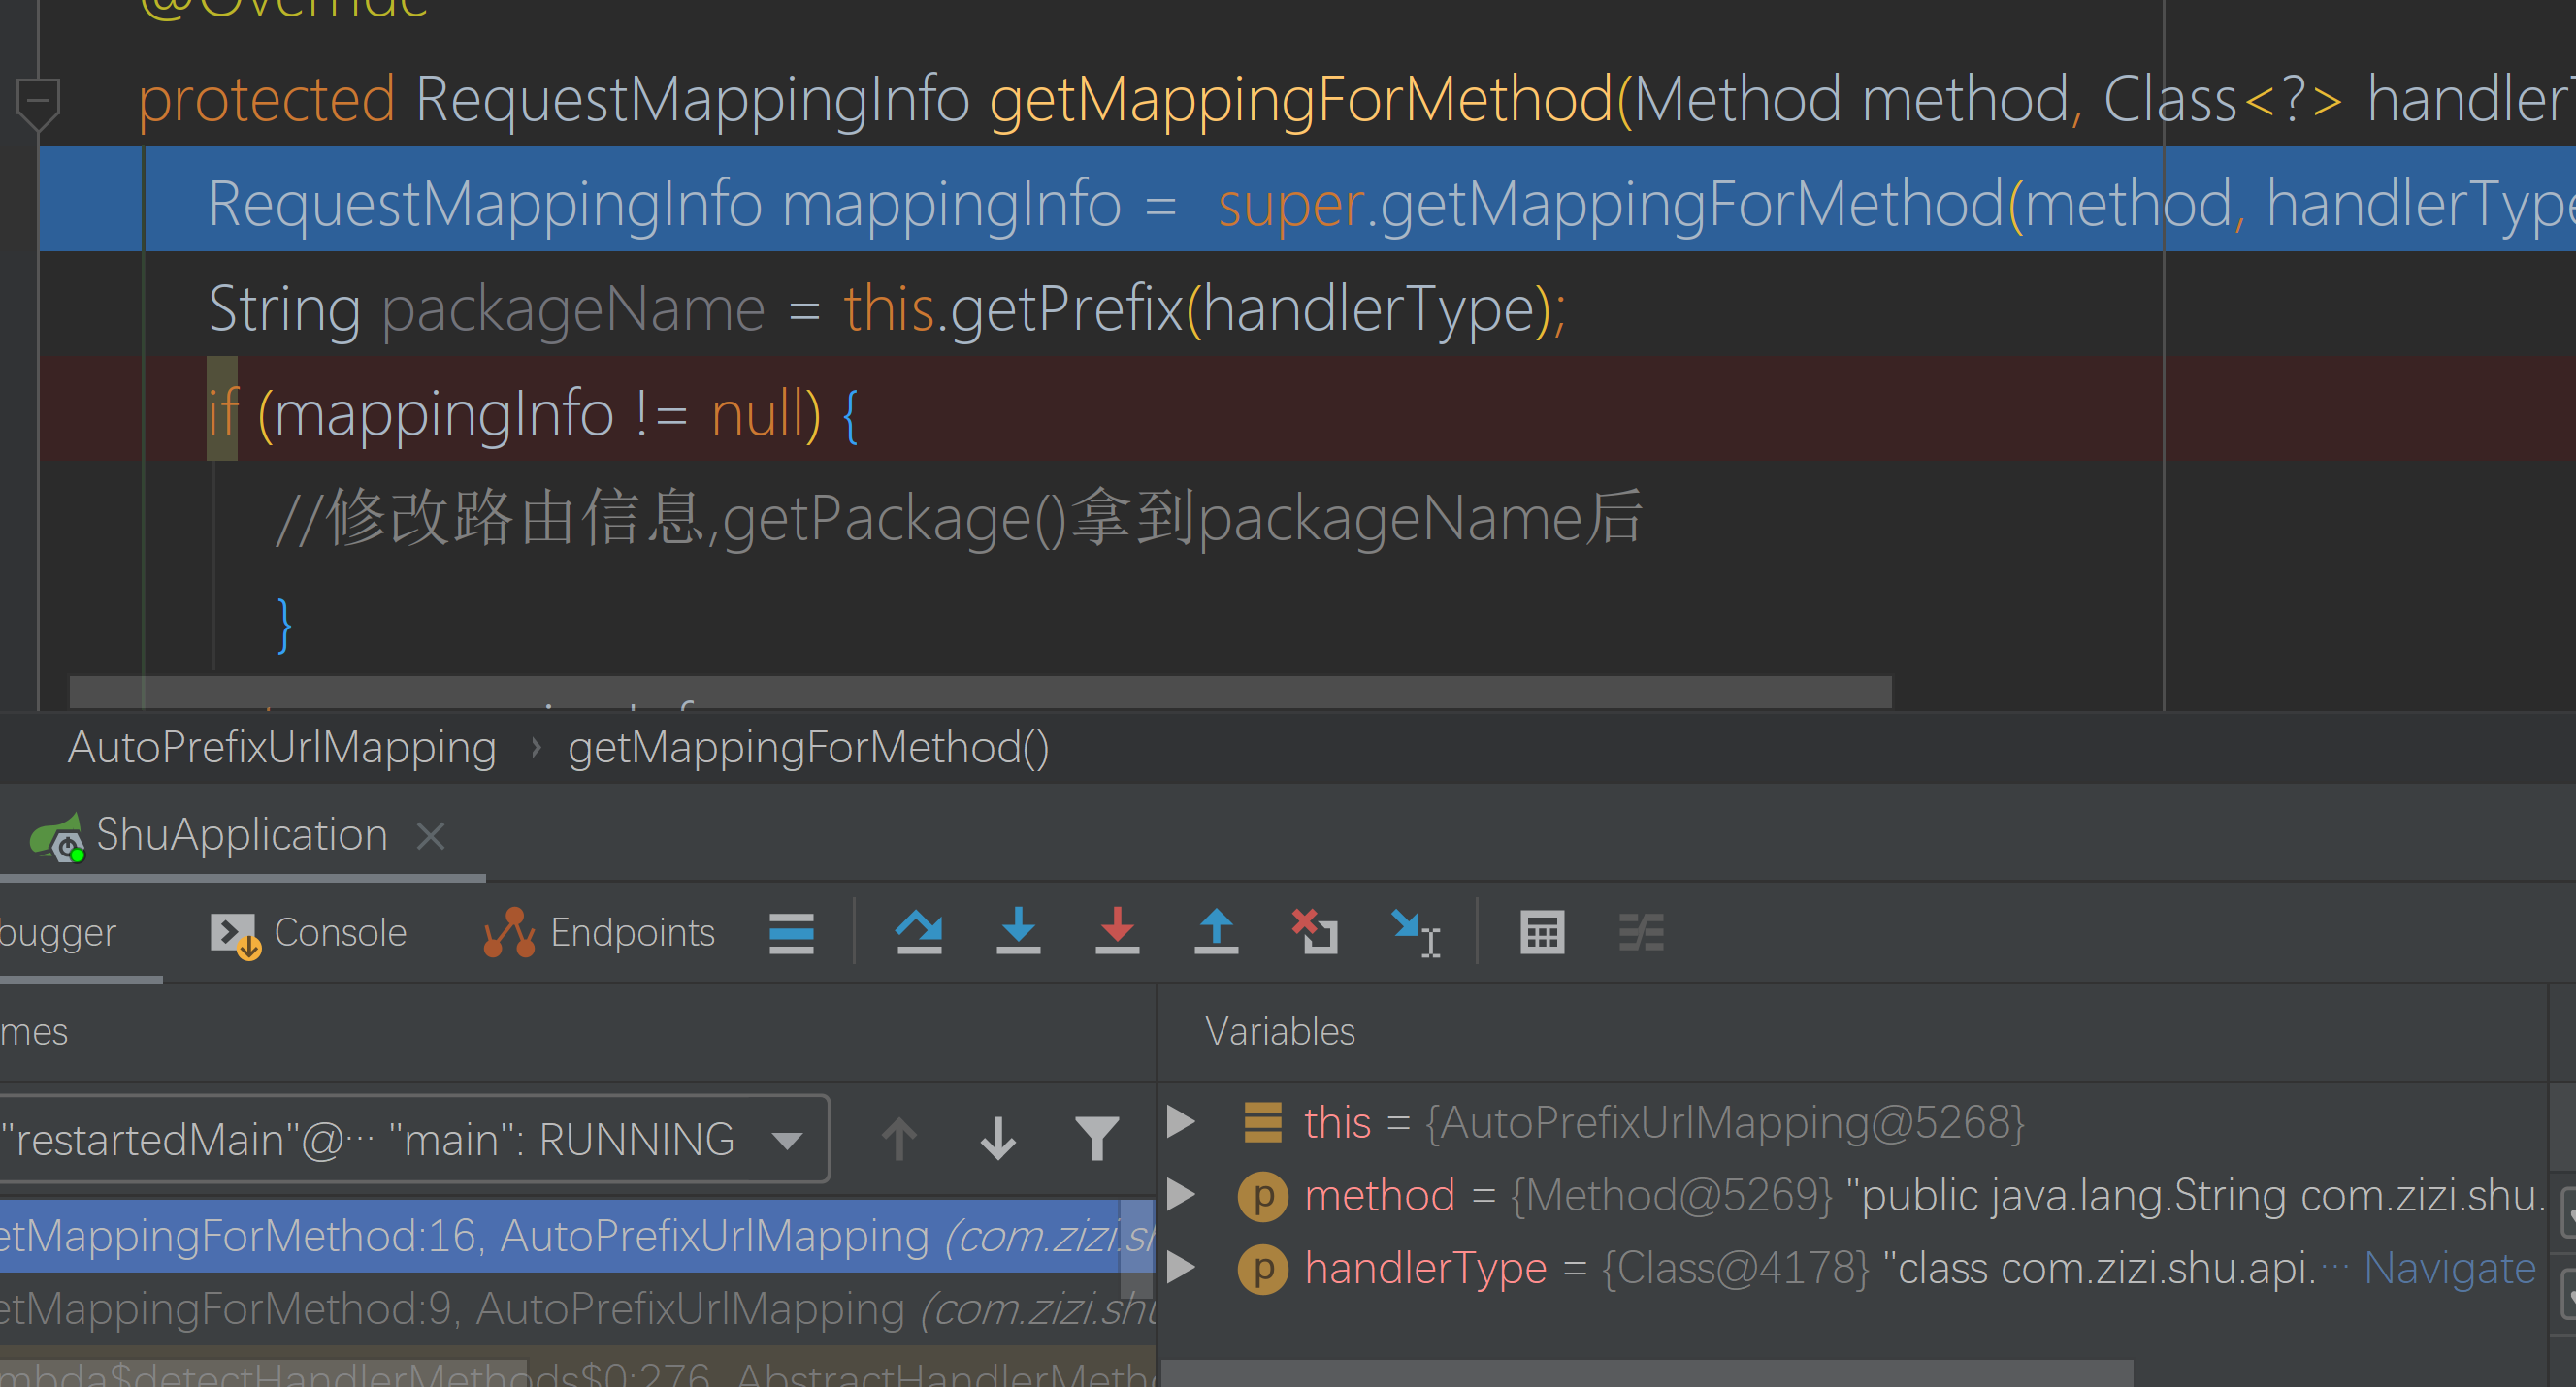Image resolution: width=2576 pixels, height=1387 pixels.
Task: Expand the 'this' variable node
Action: pyautogui.click(x=1181, y=1122)
